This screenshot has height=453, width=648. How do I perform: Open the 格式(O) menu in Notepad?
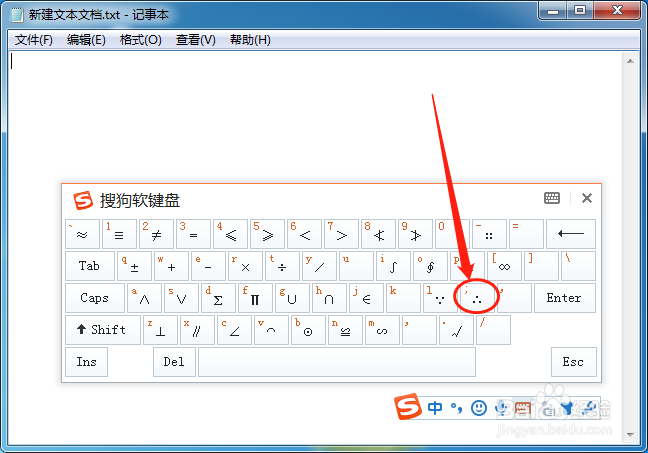tap(141, 40)
